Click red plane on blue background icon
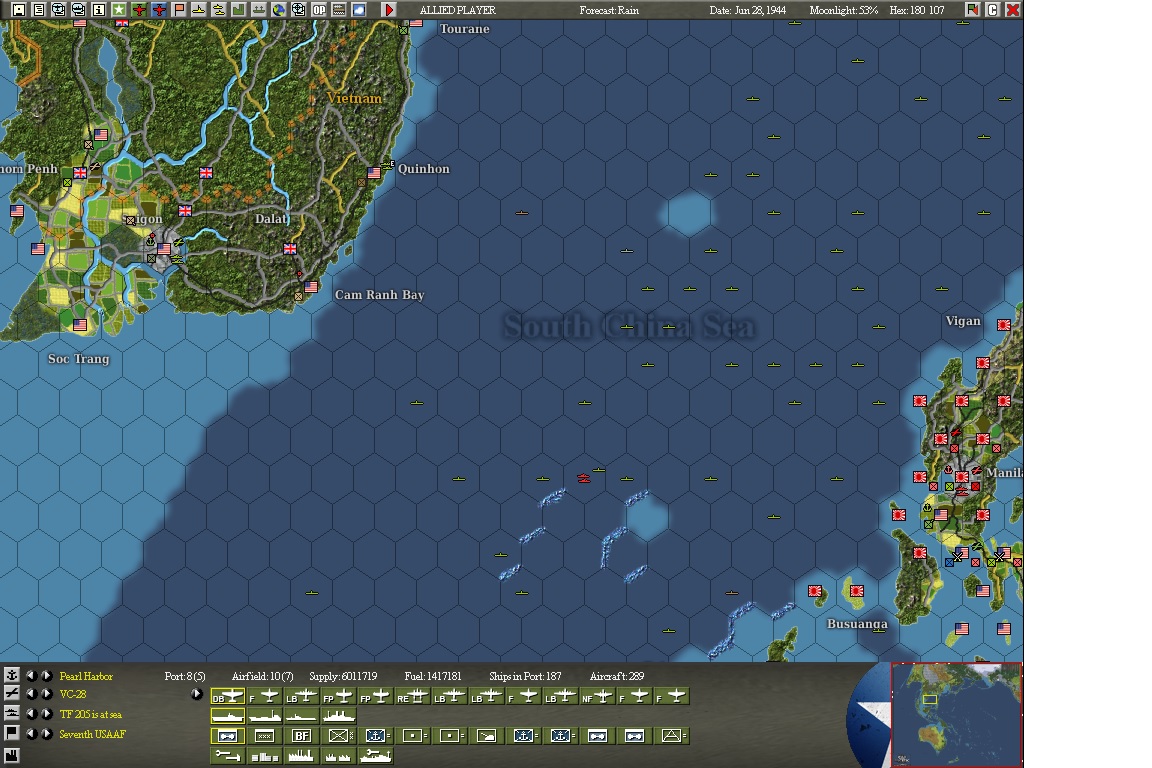Image resolution: width=1152 pixels, height=768 pixels. (x=159, y=10)
